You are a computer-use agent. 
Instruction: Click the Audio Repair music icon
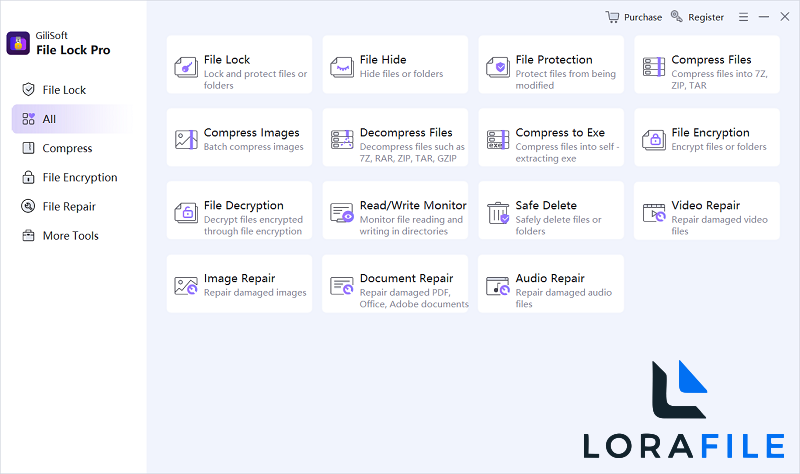coord(498,286)
